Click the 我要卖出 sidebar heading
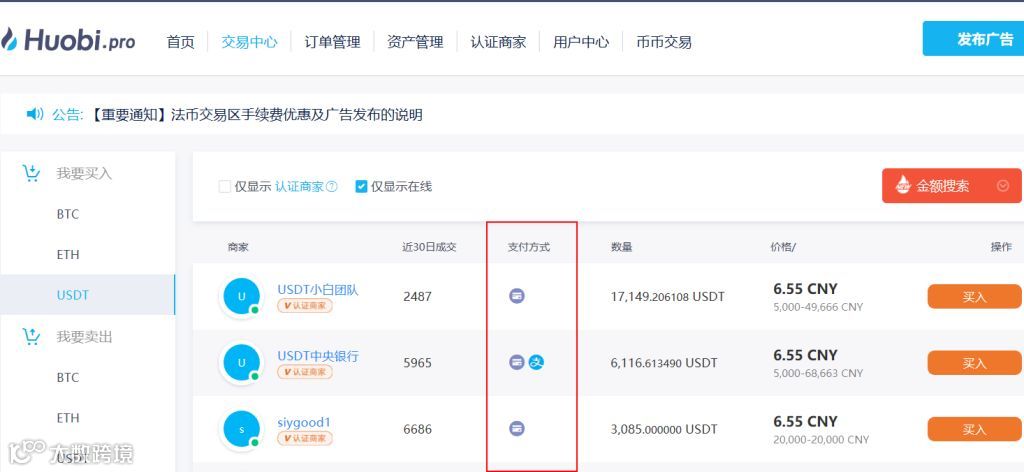This screenshot has height=472, width=1024. pos(84,337)
